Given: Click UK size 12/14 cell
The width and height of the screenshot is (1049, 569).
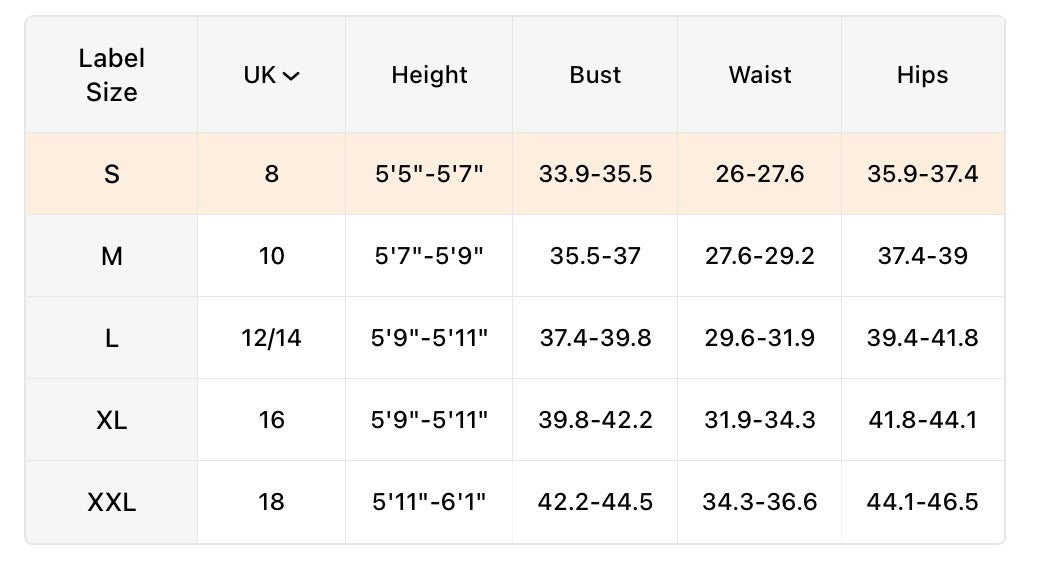Looking at the screenshot, I should click(271, 338).
